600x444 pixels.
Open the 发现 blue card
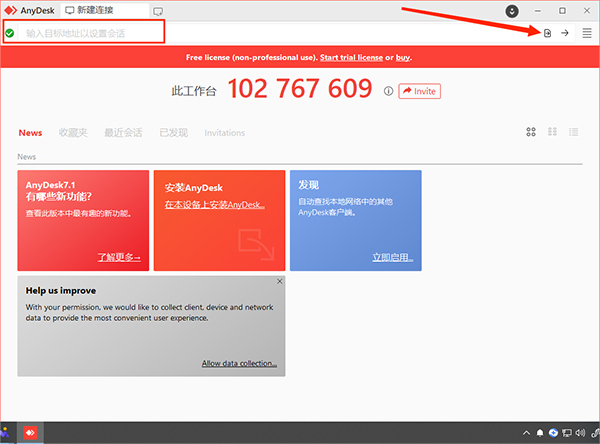point(355,220)
